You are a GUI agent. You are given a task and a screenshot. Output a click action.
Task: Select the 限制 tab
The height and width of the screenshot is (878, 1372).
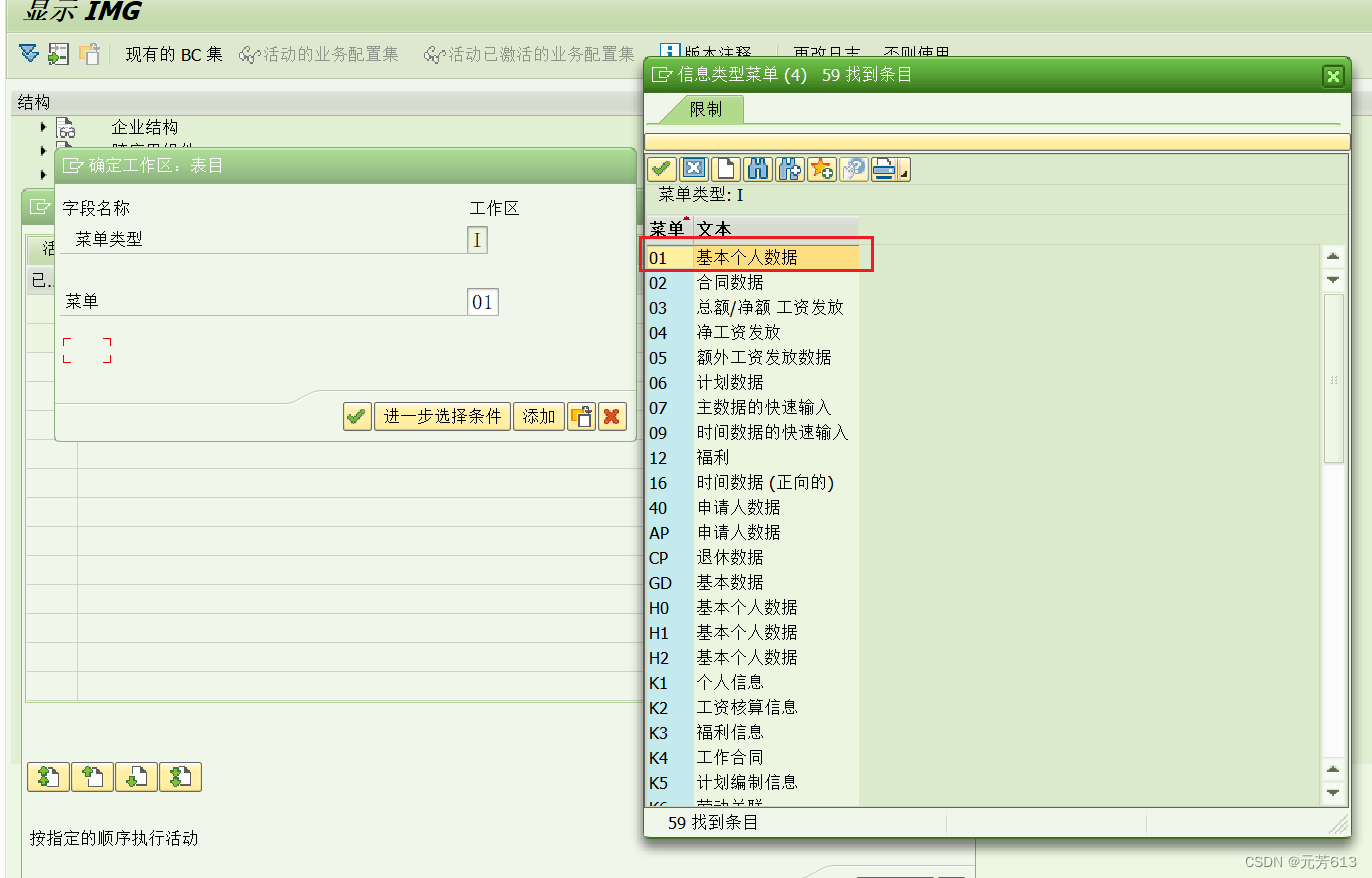[x=705, y=110]
